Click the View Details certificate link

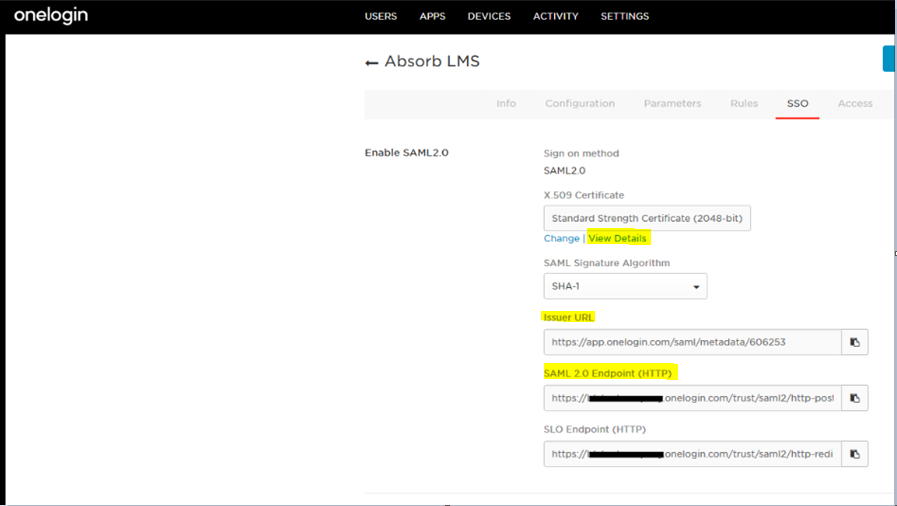[x=617, y=238]
